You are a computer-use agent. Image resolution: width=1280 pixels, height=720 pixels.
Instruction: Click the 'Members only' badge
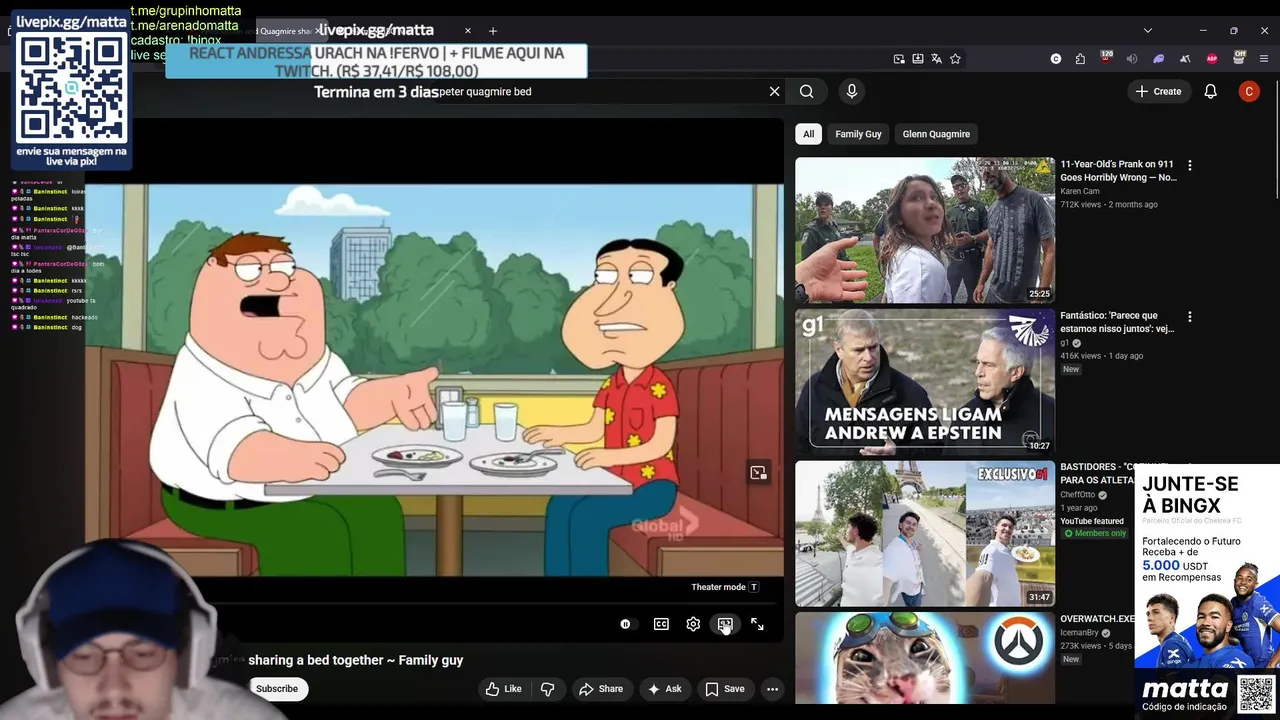(1094, 534)
